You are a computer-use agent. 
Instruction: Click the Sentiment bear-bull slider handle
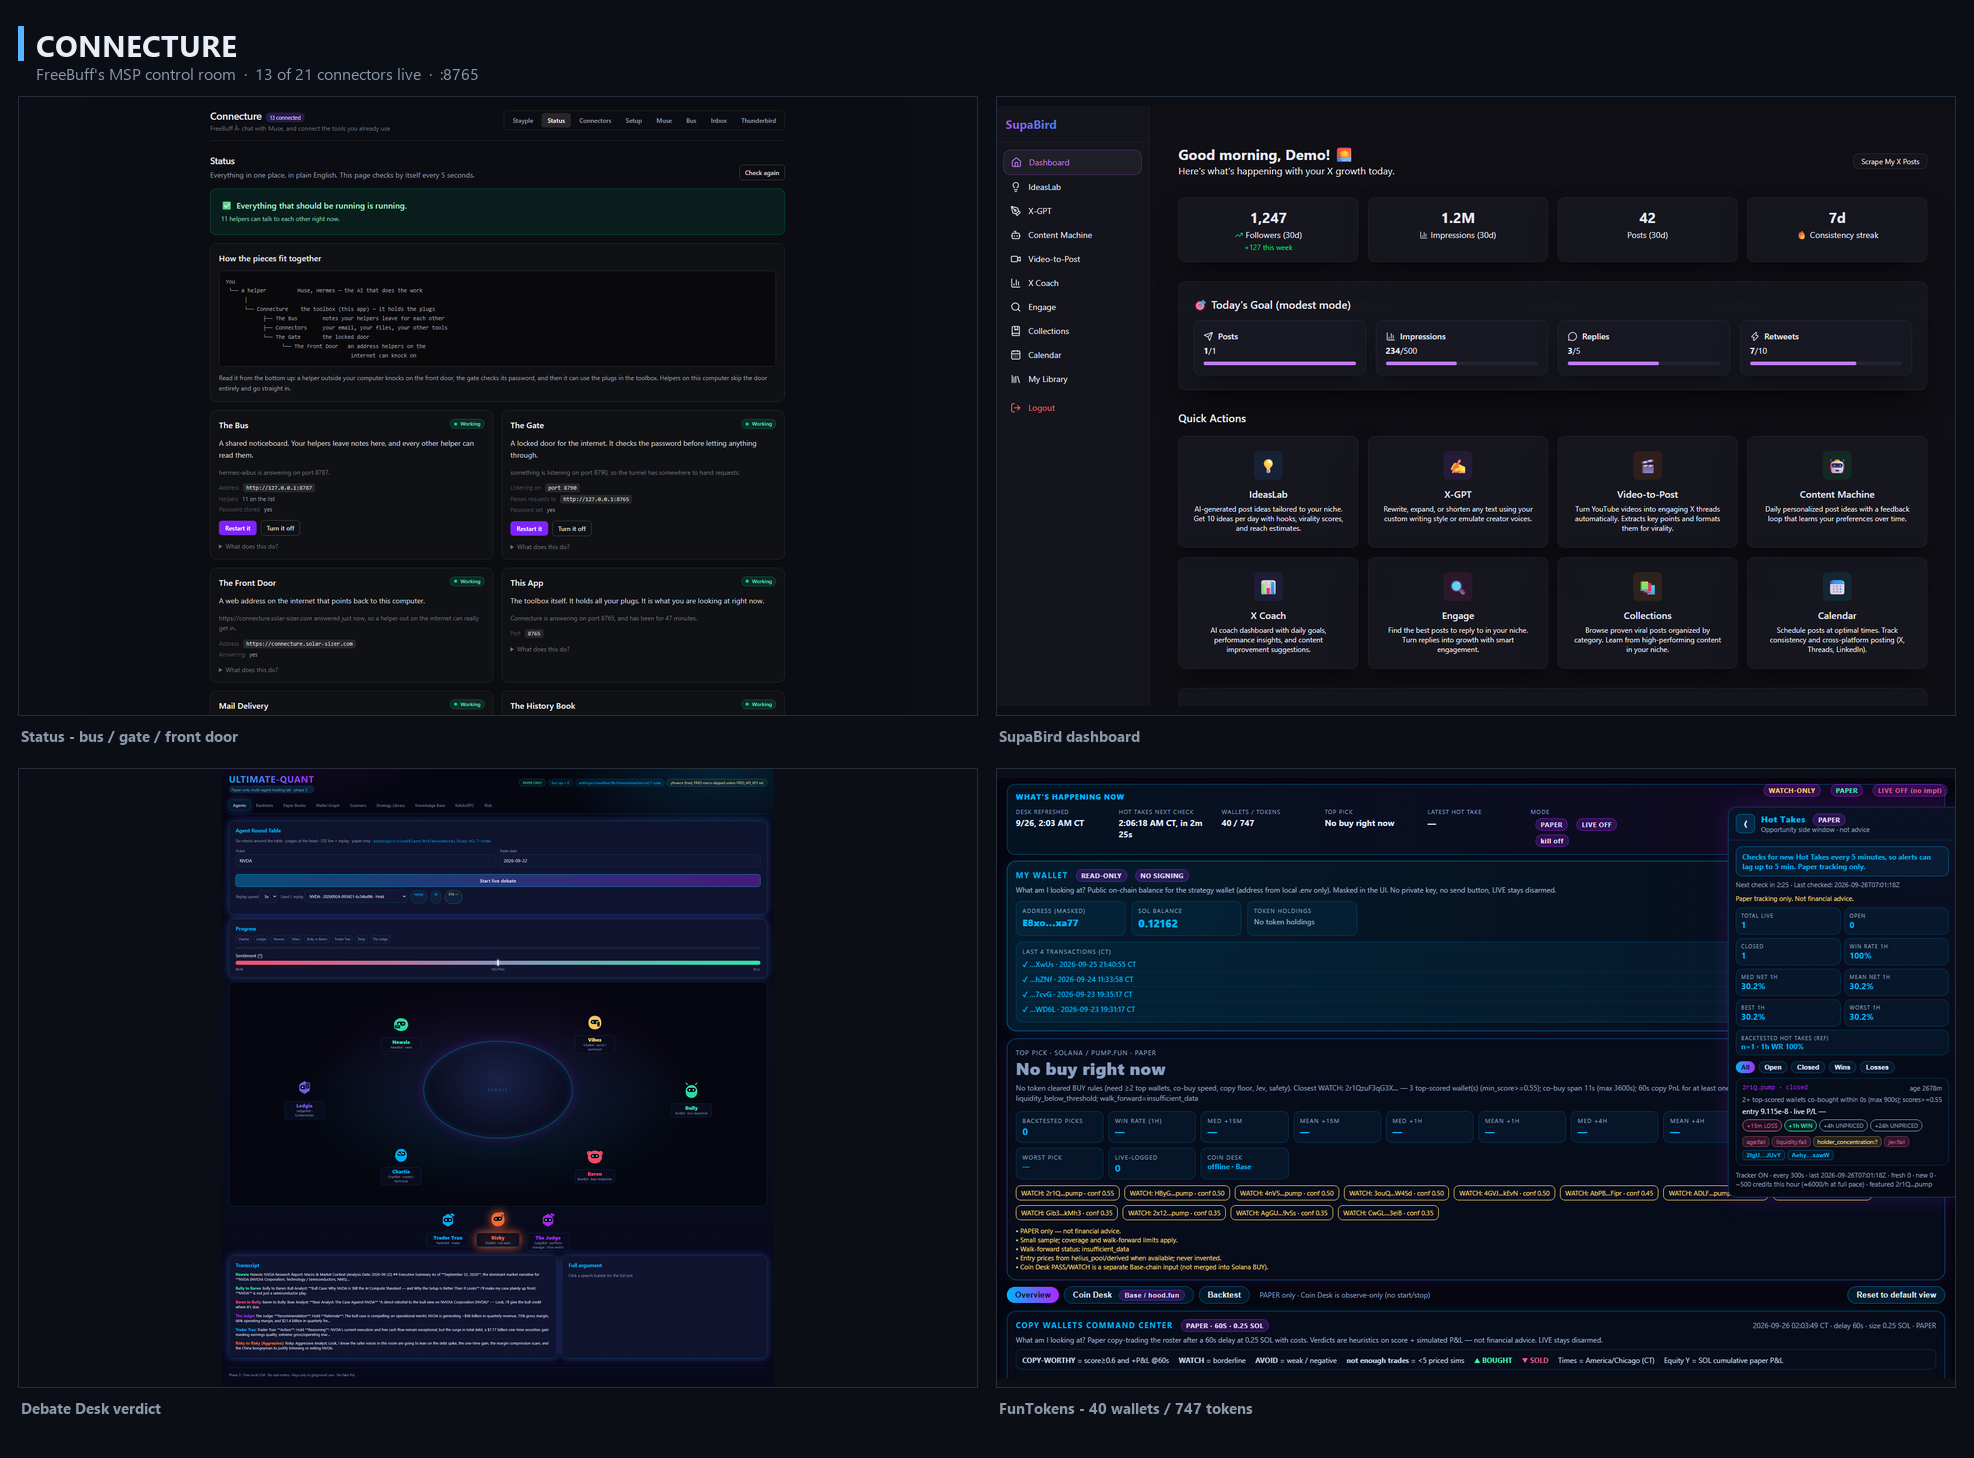(498, 963)
